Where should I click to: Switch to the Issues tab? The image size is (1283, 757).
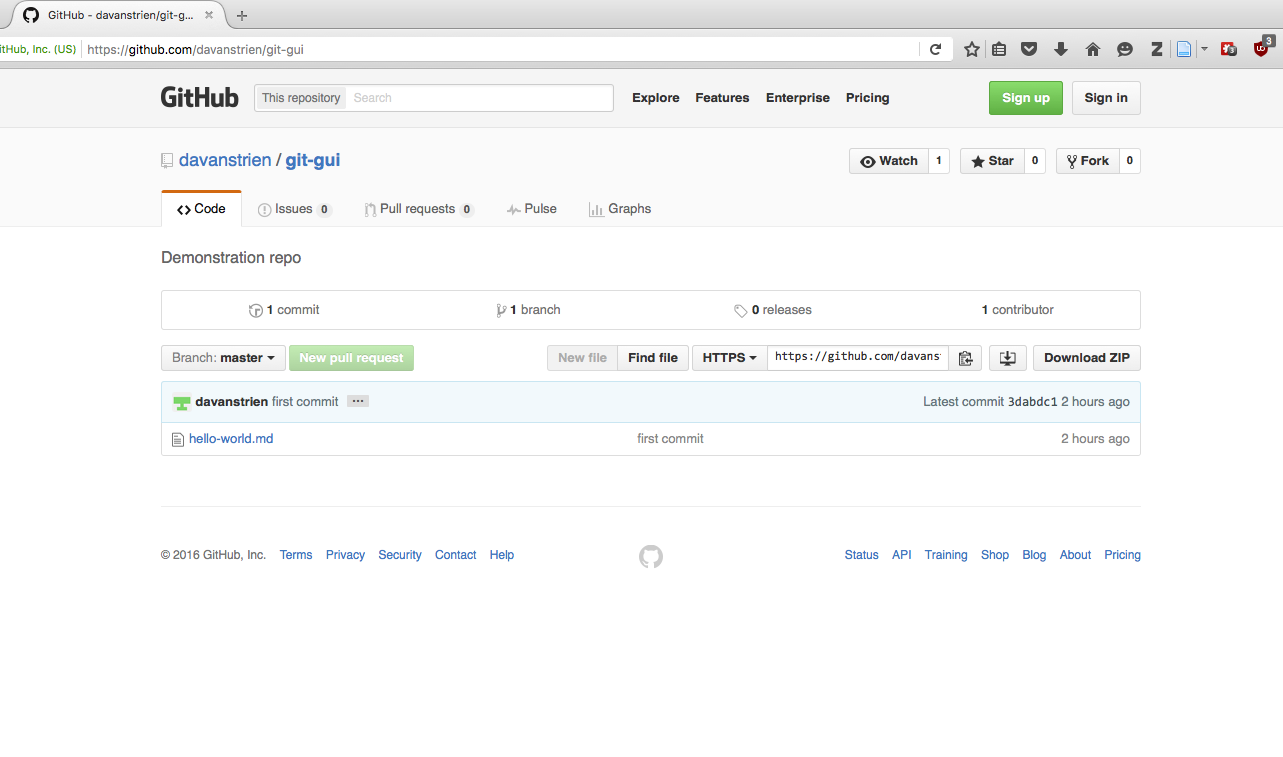[x=293, y=208]
